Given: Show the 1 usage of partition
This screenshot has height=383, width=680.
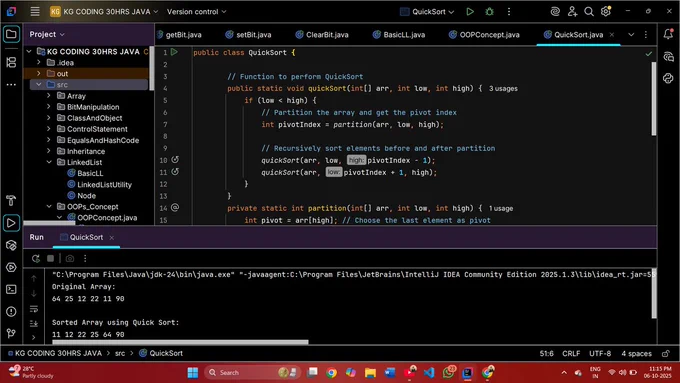Looking at the screenshot, I should pyautogui.click(x=501, y=209).
